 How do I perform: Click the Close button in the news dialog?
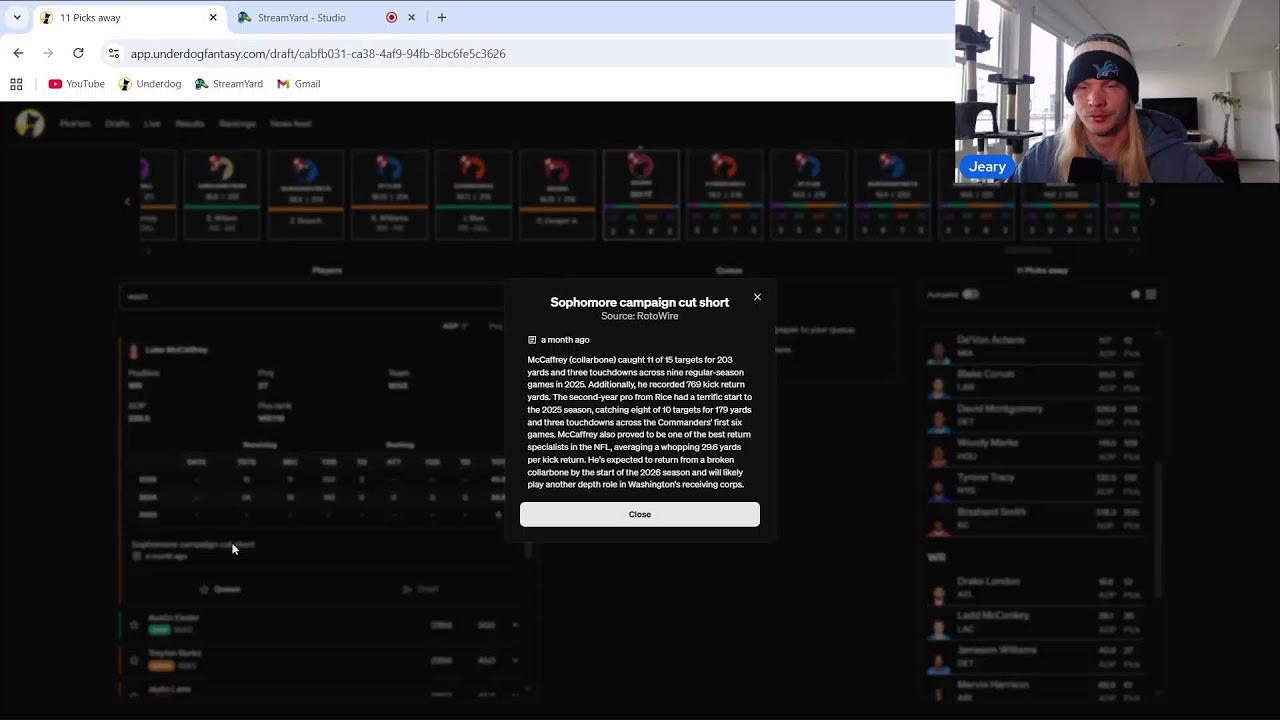click(640, 514)
